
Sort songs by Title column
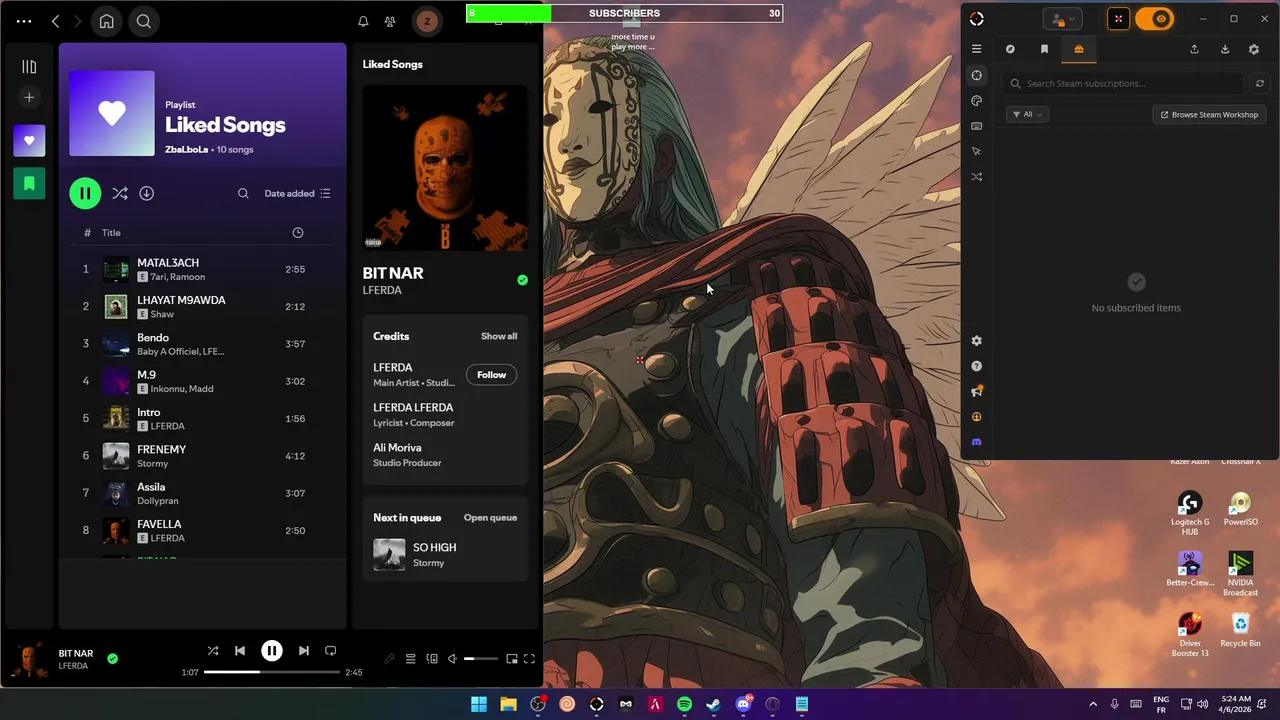tap(111, 233)
